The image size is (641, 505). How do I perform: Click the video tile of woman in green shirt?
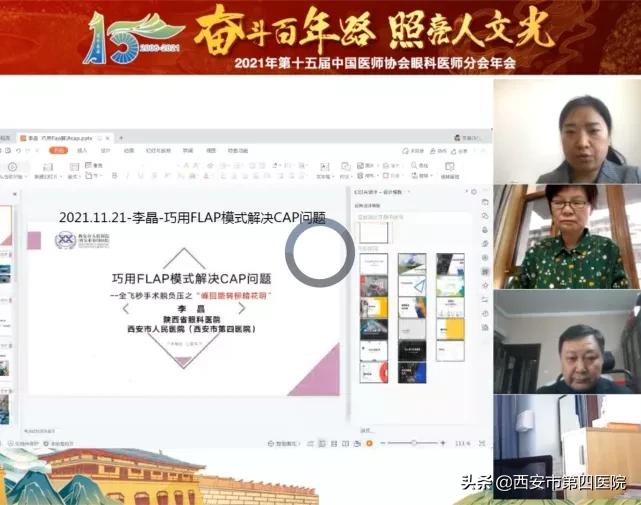pyautogui.click(x=567, y=237)
